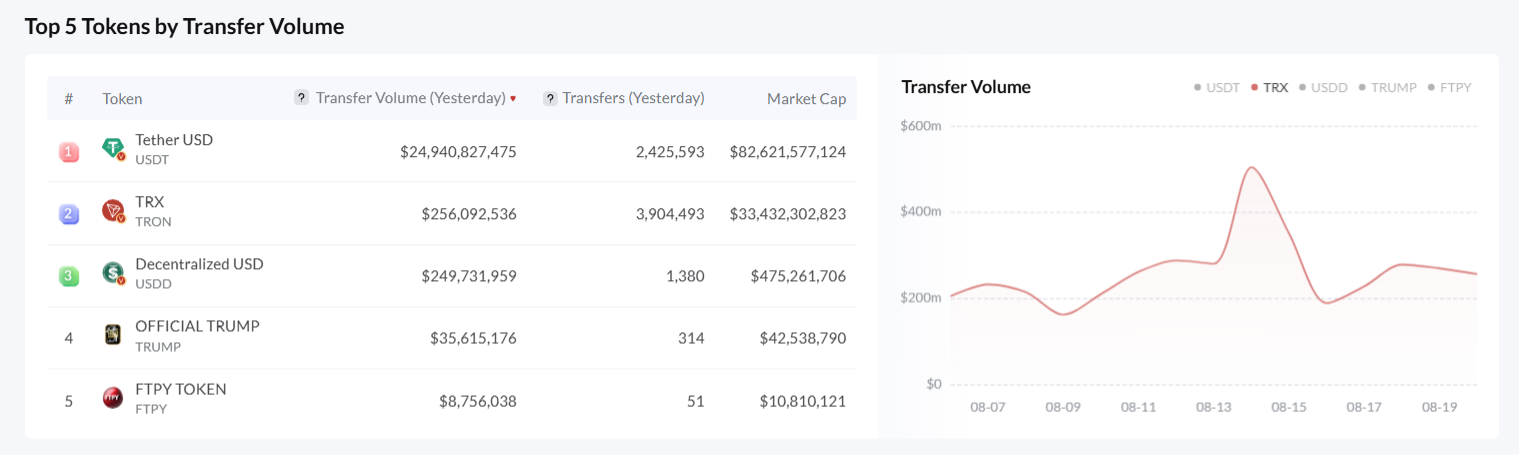This screenshot has width=1520, height=456.
Task: Click the rank 1 badge icon
Action: pos(69,152)
